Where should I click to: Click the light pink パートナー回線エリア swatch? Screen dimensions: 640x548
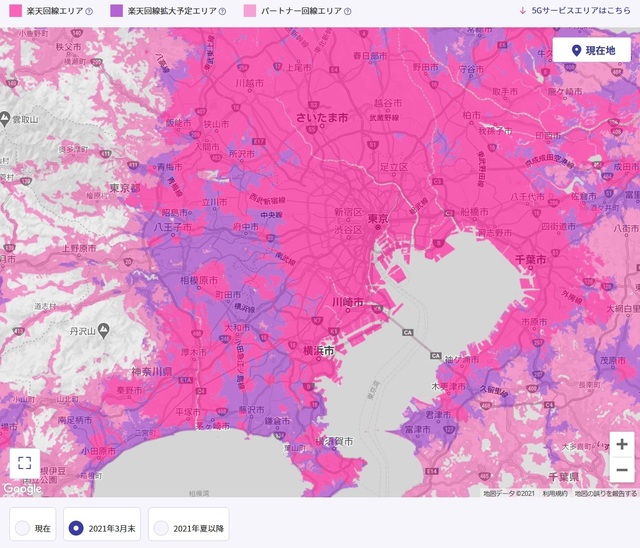point(250,12)
